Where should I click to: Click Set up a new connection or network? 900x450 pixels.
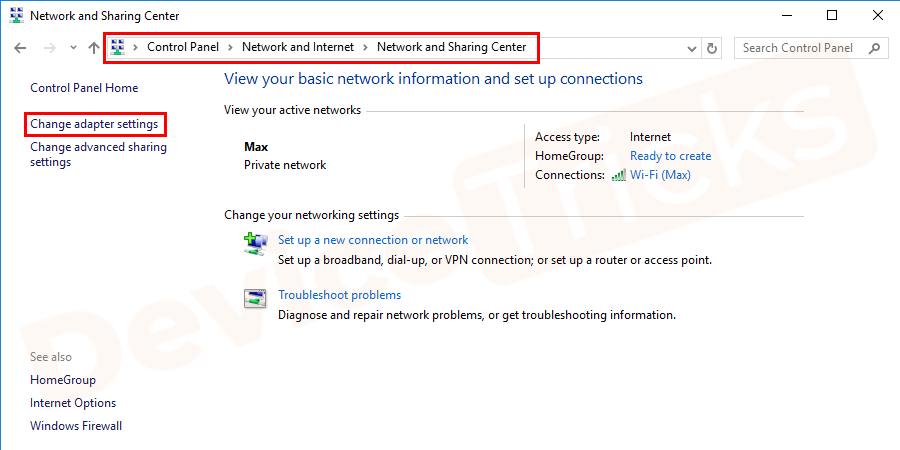point(373,240)
